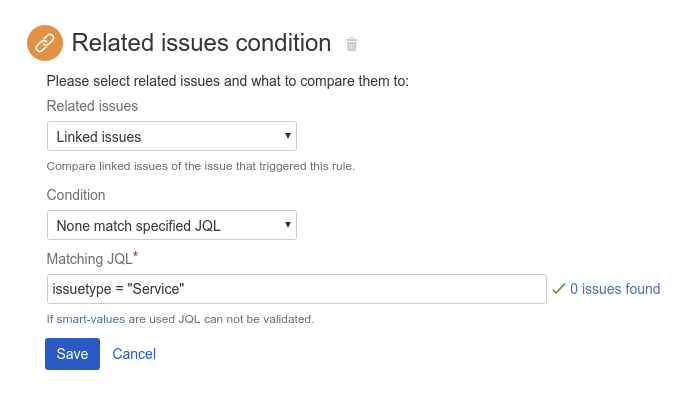Click the orange chain-link condition icon
The width and height of the screenshot is (695, 393).
pos(45,43)
